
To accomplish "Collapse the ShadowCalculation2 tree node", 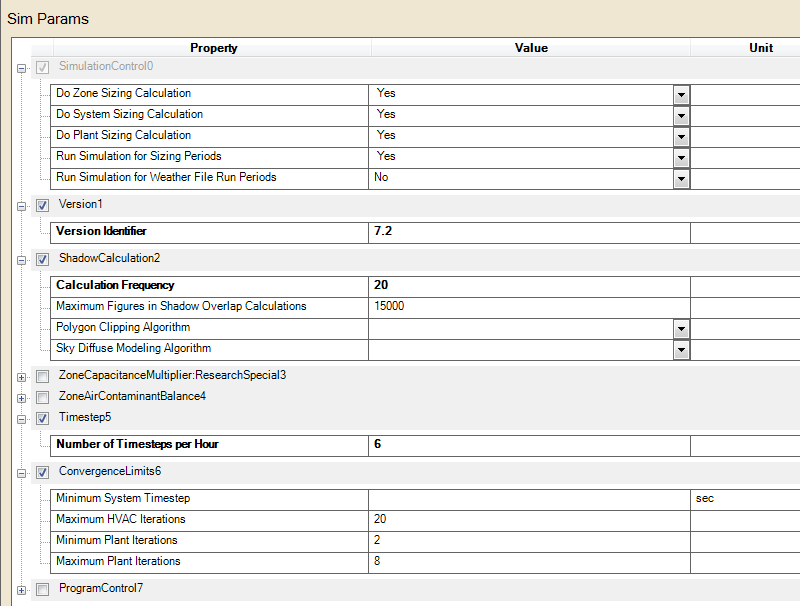I will tap(21, 261).
